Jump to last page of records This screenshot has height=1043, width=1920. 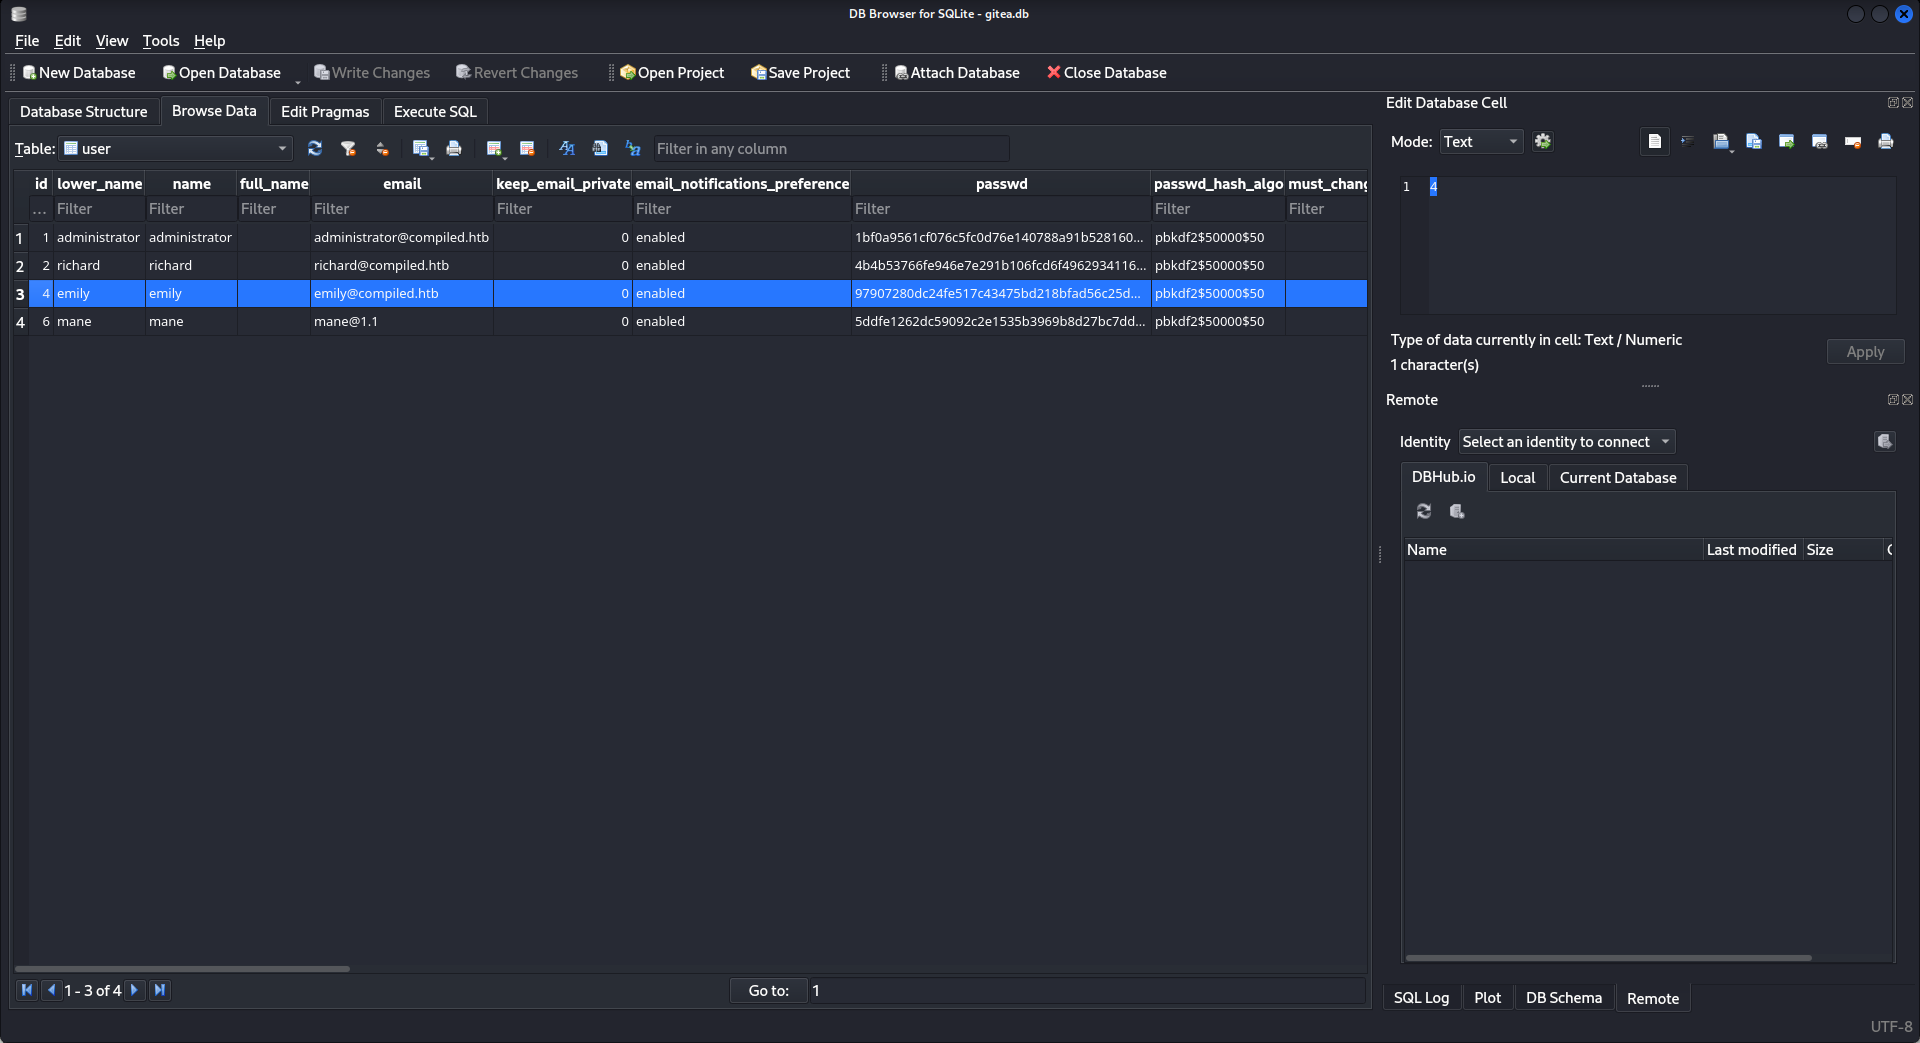[x=160, y=990]
